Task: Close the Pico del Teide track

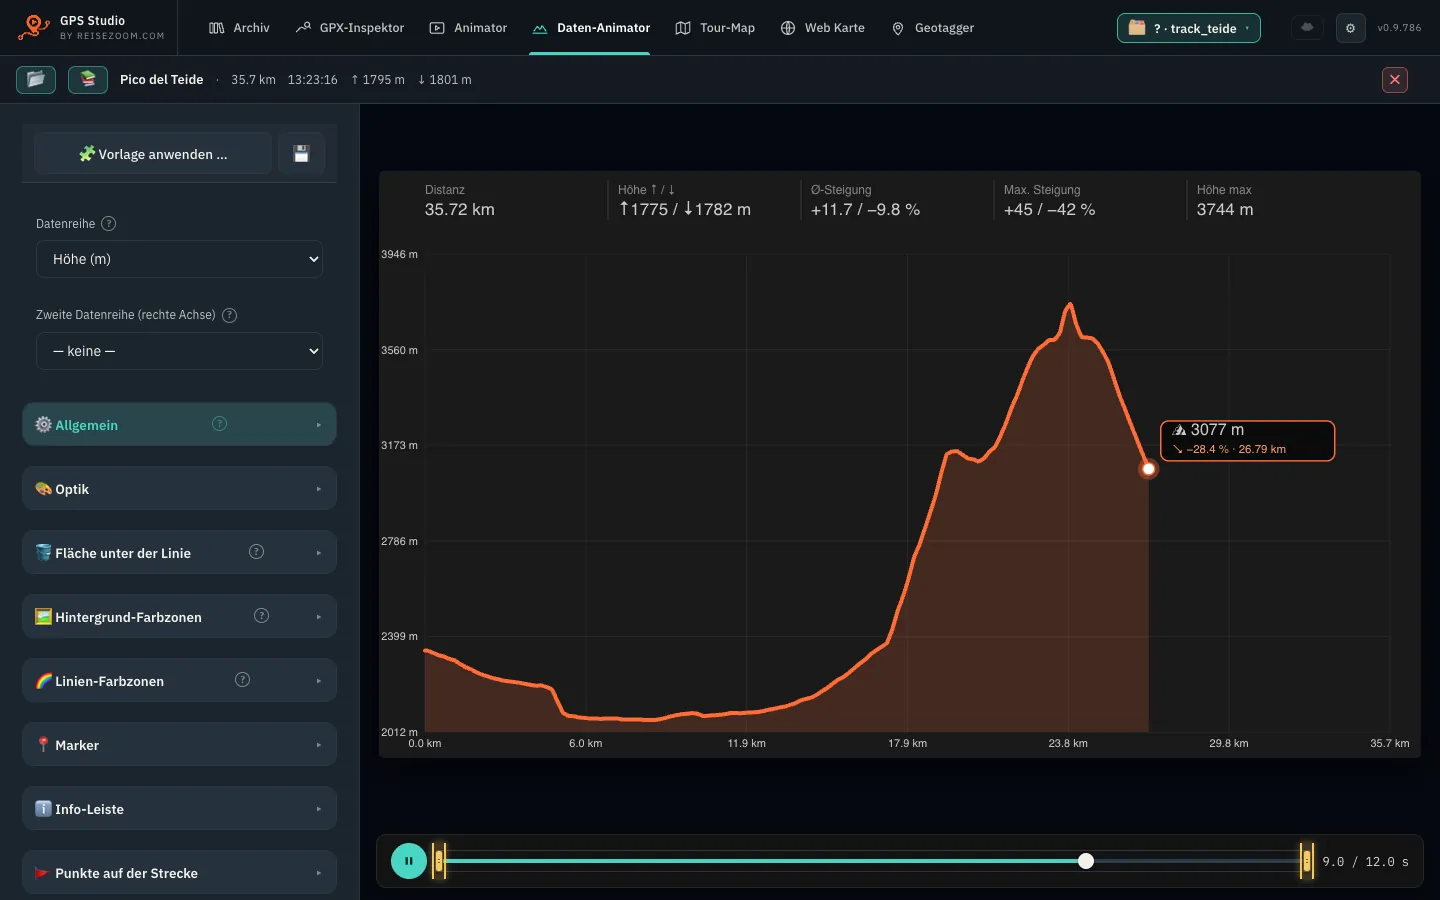Action: (x=1395, y=80)
